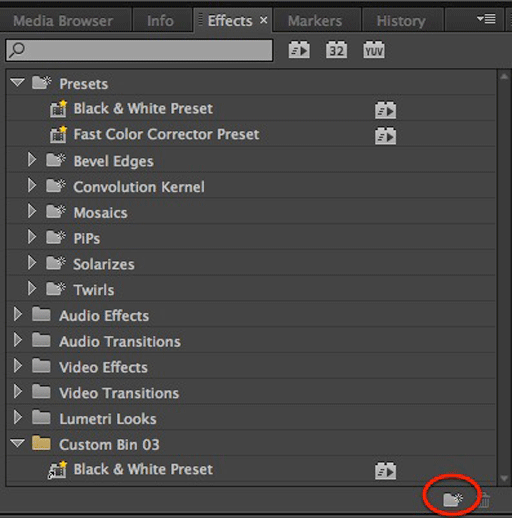Click the effects search field
The width and height of the screenshot is (512, 518).
pyautogui.click(x=139, y=50)
